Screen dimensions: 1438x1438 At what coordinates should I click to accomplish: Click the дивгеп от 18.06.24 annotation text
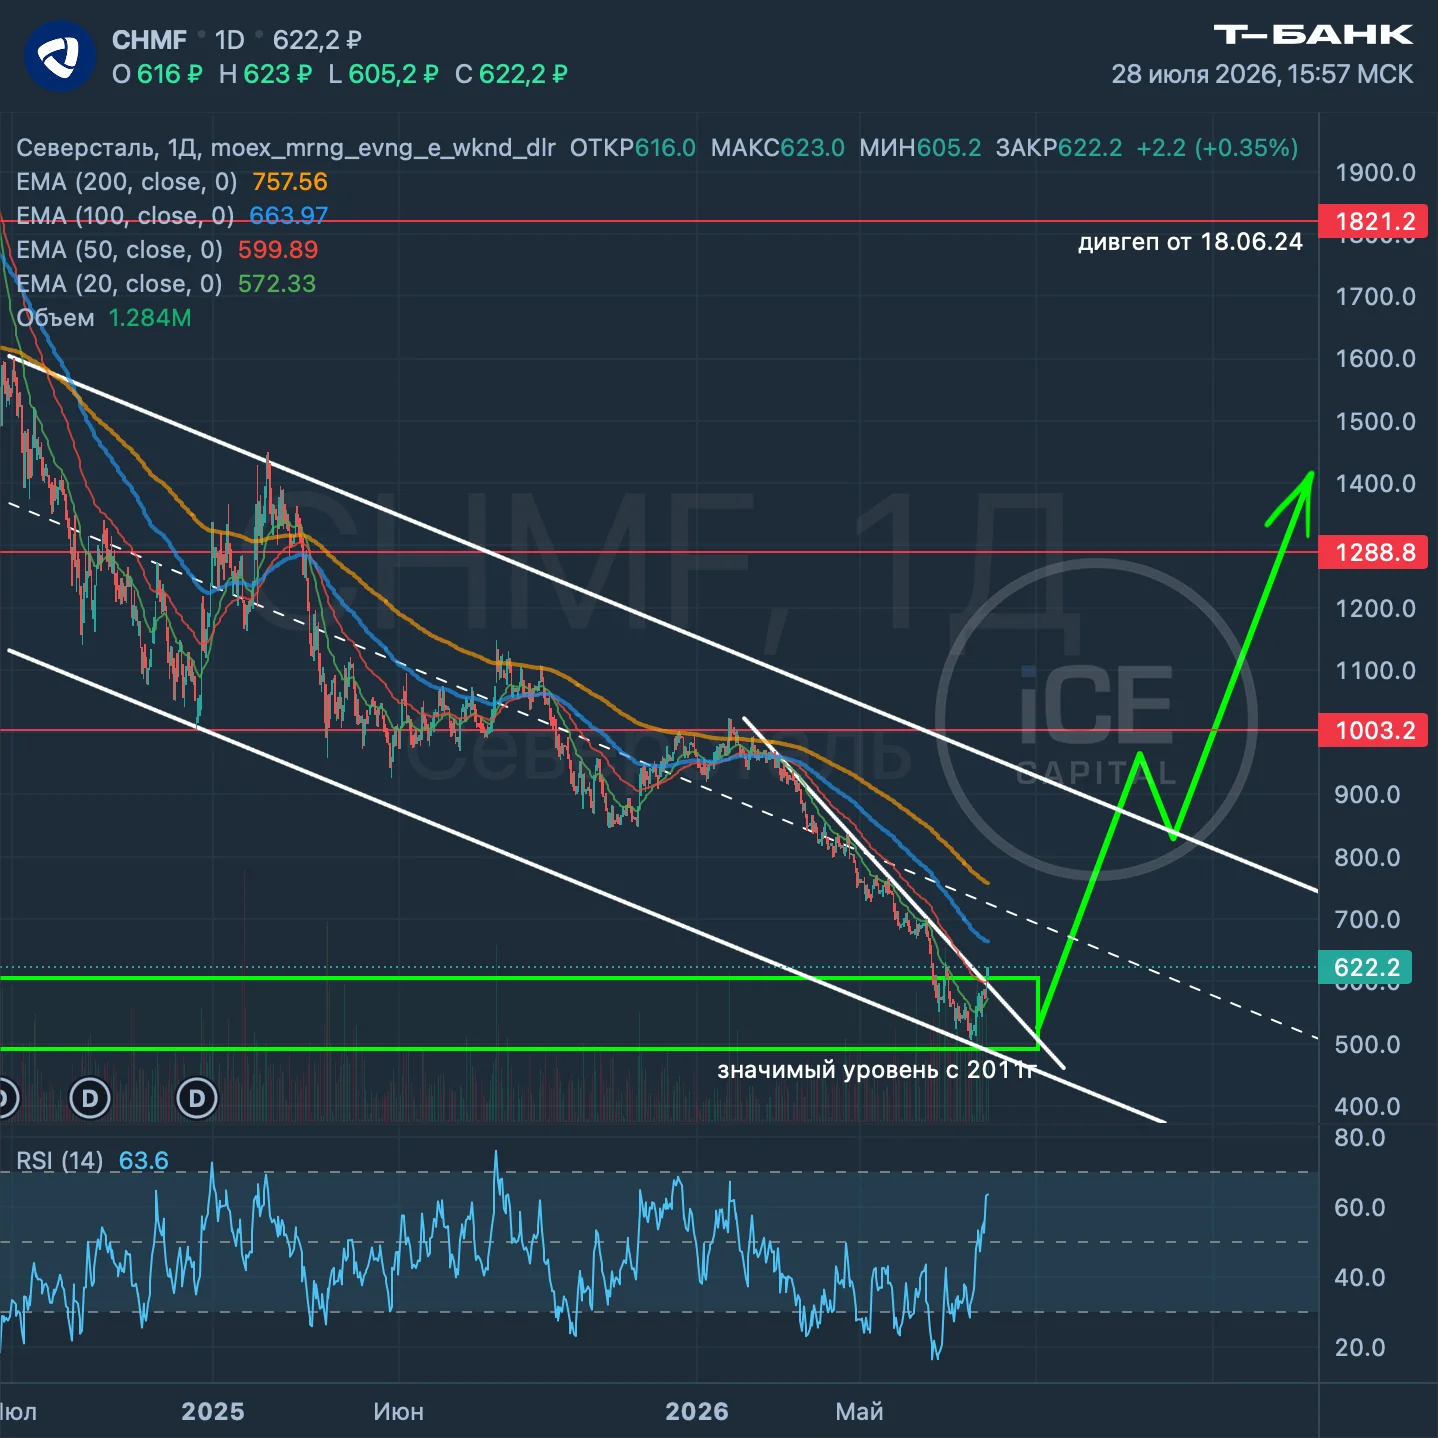[1190, 242]
